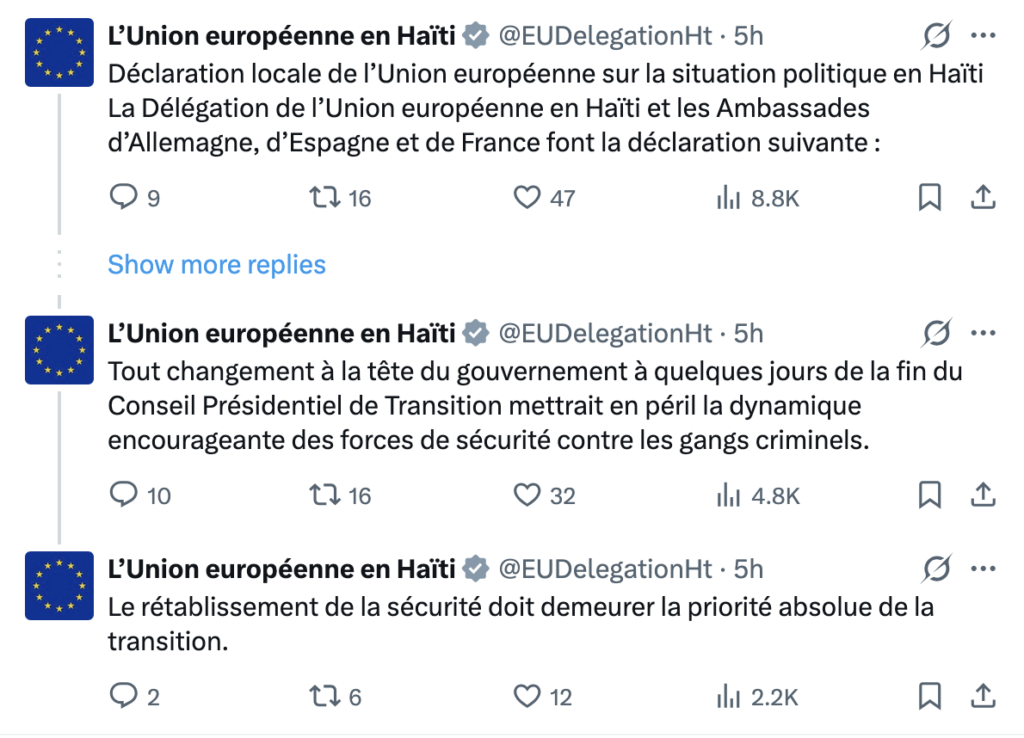Image resolution: width=1024 pixels, height=738 pixels.
Task: Share the last tweet using the upload icon
Action: coord(983,695)
